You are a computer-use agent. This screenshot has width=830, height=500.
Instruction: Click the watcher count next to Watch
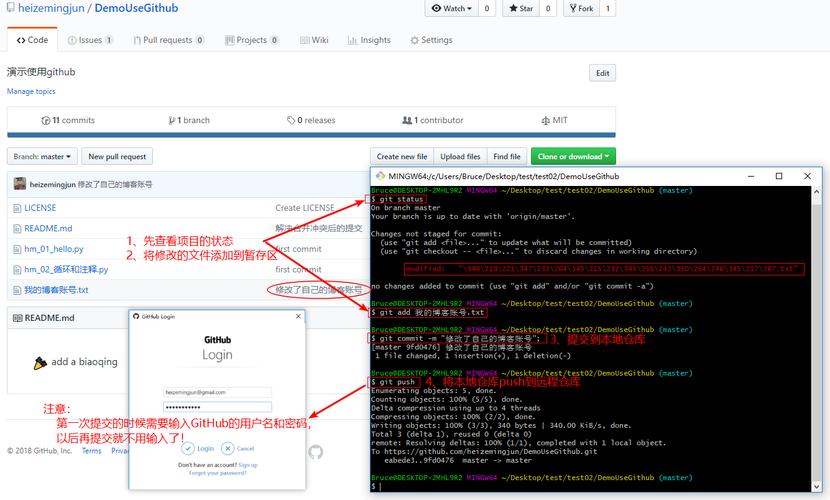tap(487, 8)
